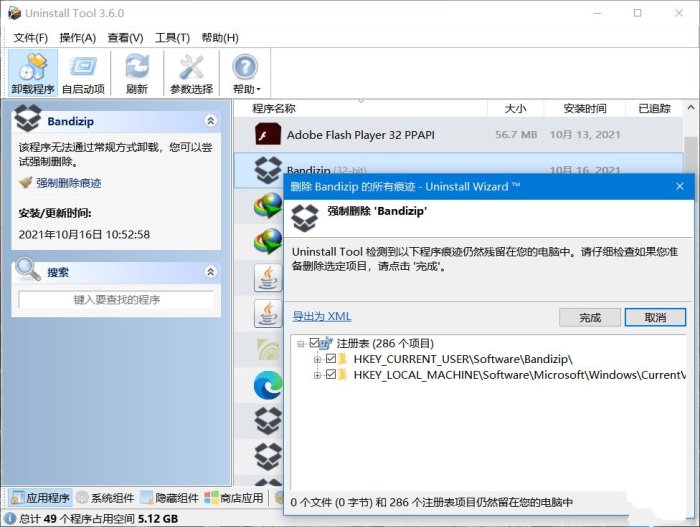Open 参数选择 preferences tools icon
Screen dimensions: 700x527
192,73
